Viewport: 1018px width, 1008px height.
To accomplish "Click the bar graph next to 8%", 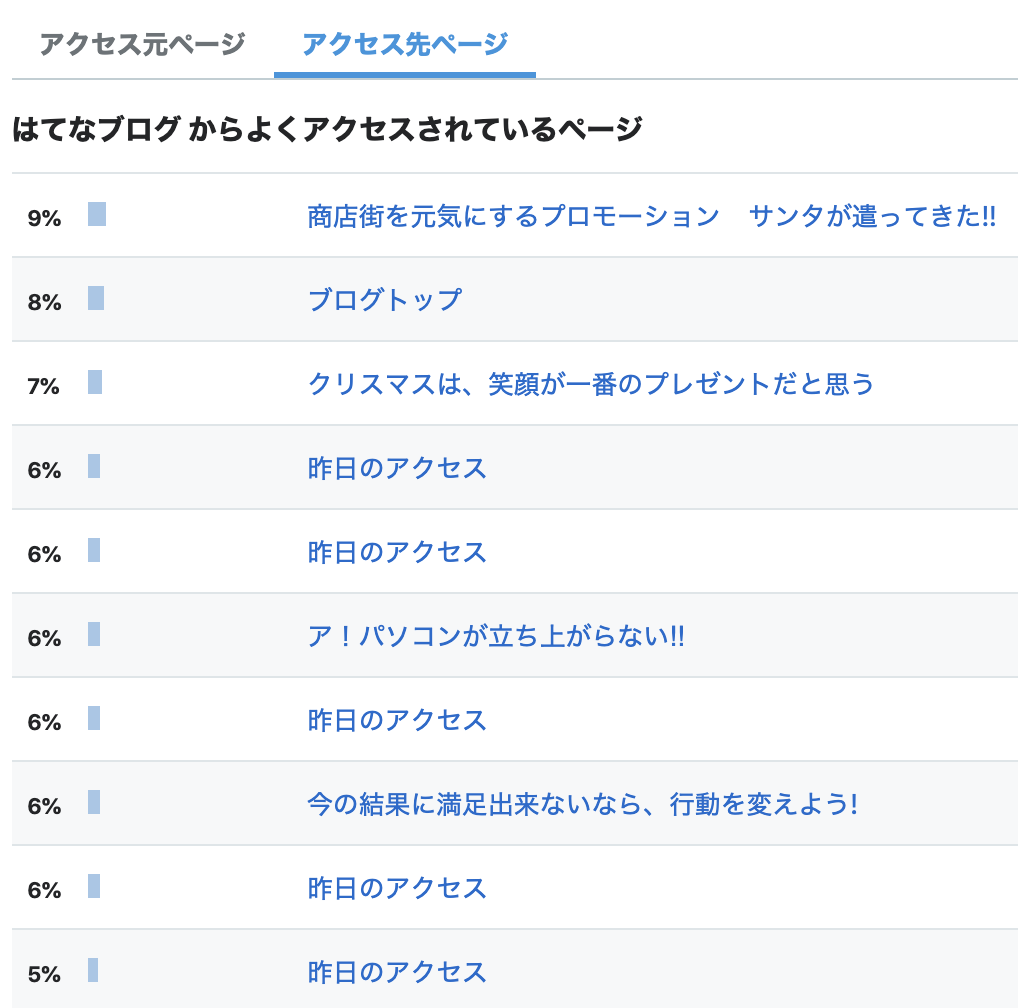I will coord(96,298).
